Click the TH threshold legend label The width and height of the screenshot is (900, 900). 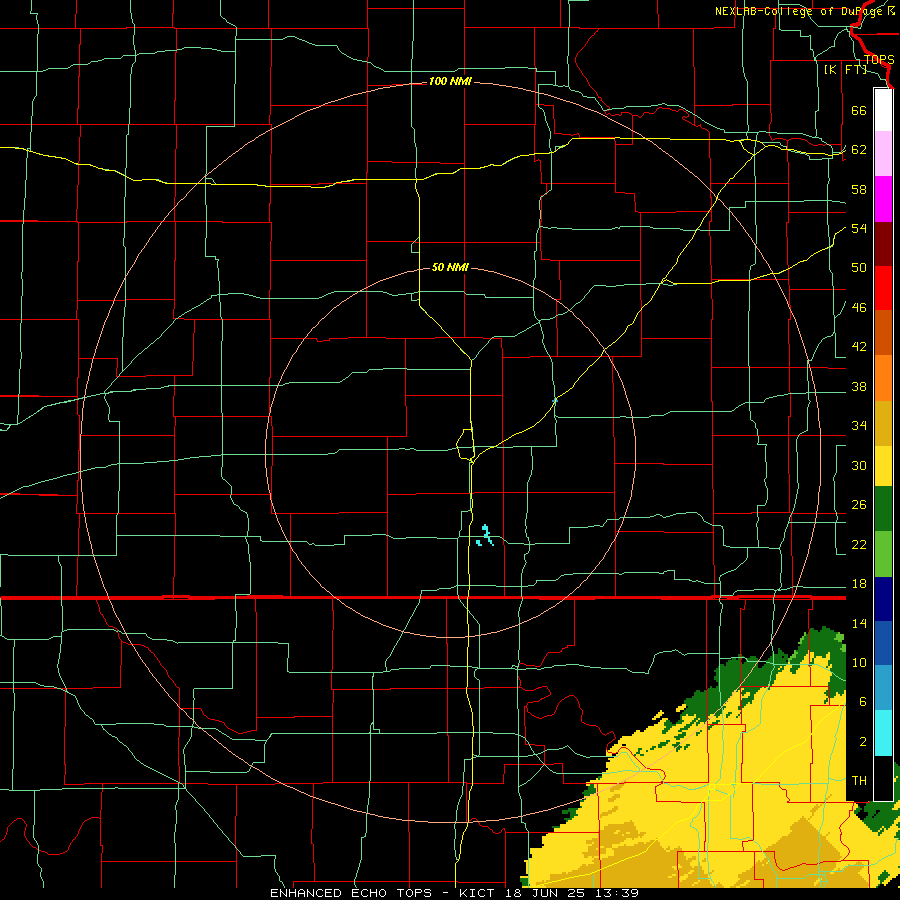click(x=859, y=781)
